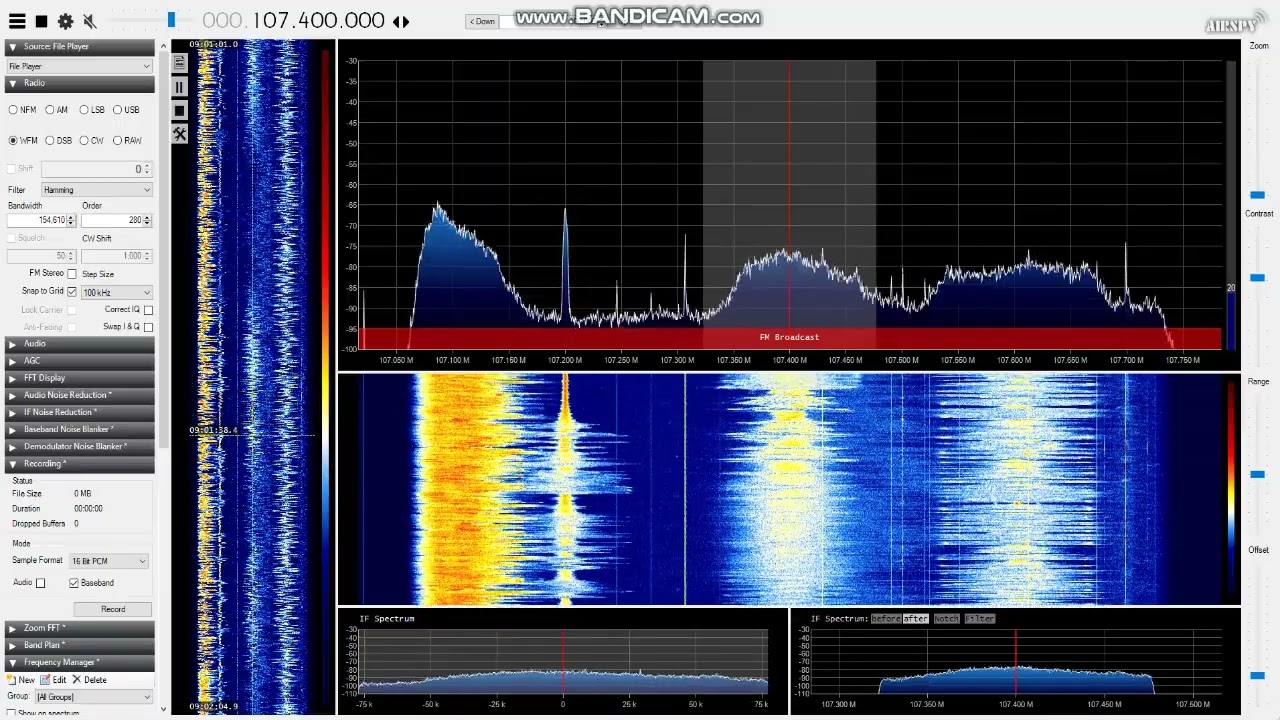This screenshot has height=720, width=1280.
Task: Select the IF Spectrum 'before' option
Action: (x=885, y=619)
